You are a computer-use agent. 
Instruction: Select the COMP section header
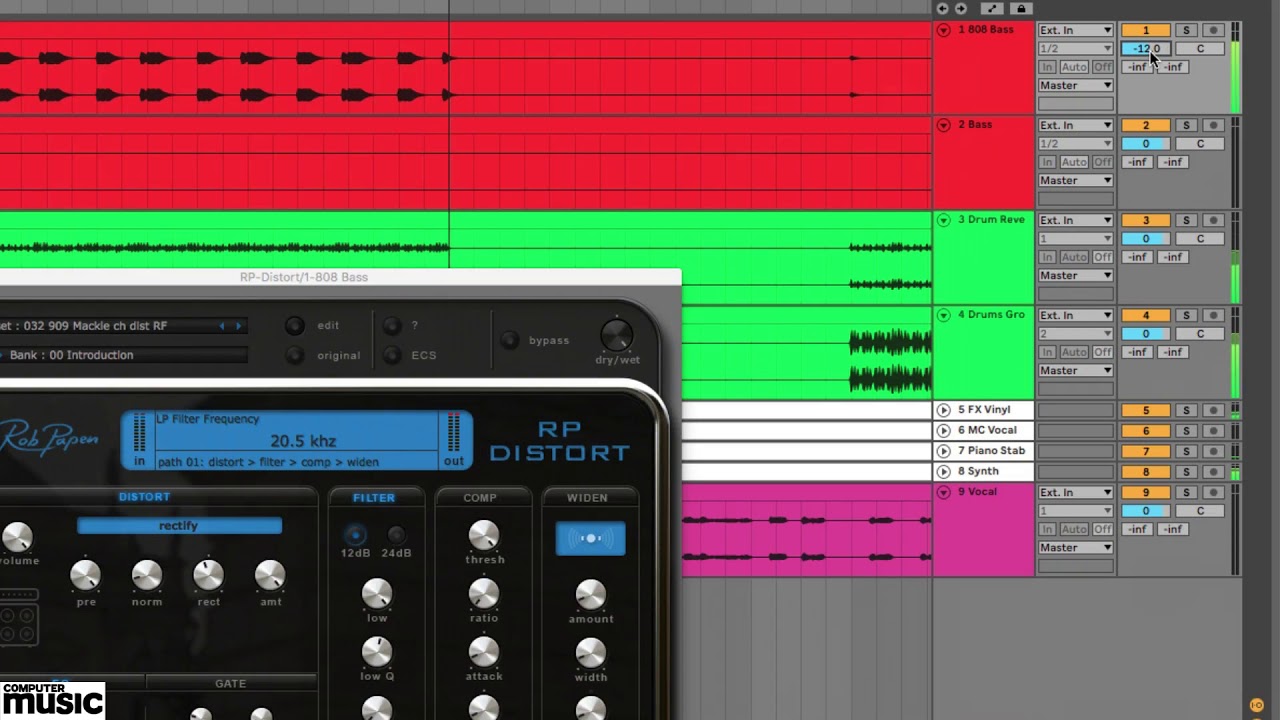480,497
